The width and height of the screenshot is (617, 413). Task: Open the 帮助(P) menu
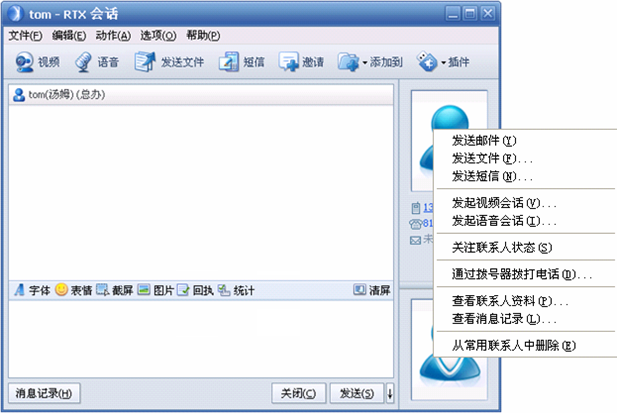(203, 36)
